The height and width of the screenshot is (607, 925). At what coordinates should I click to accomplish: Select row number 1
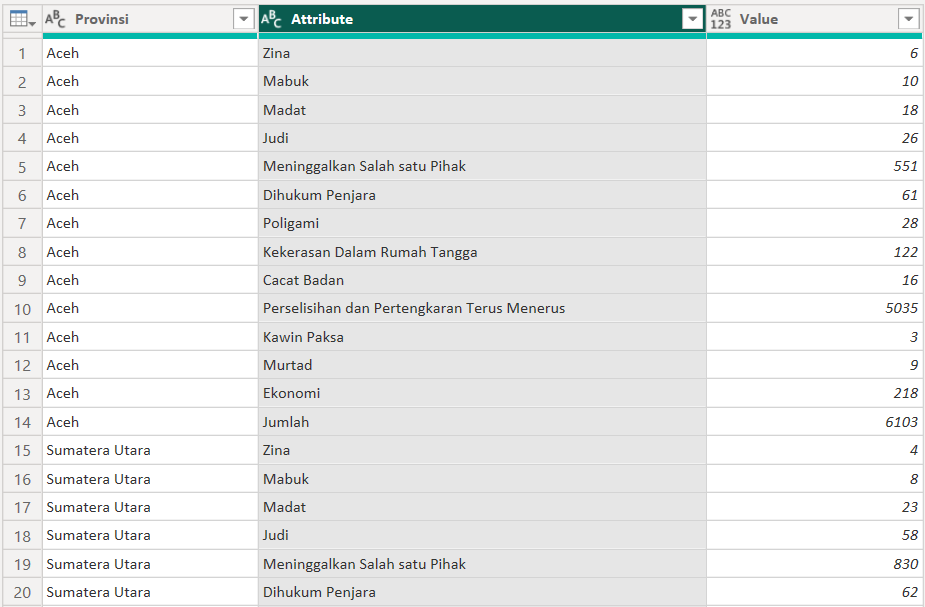coord(22,53)
